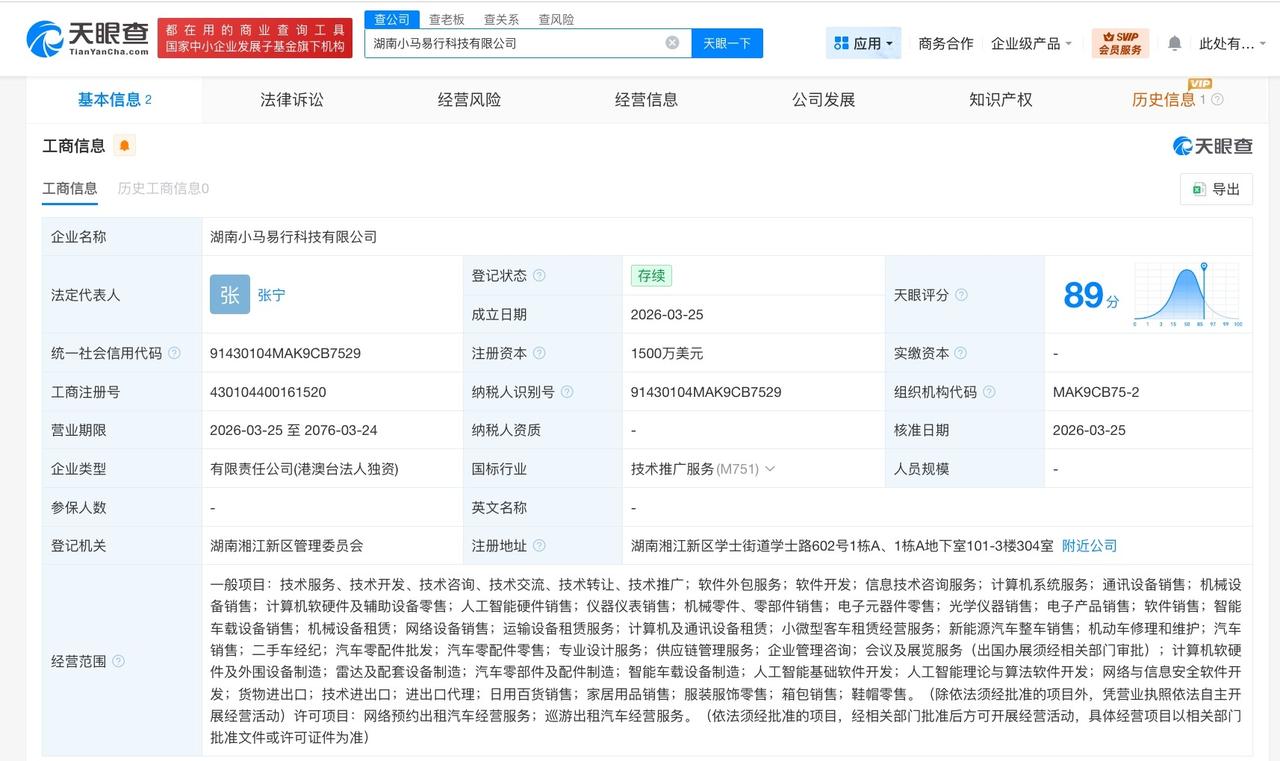Open the 知识产权 tab

[x=1001, y=99]
